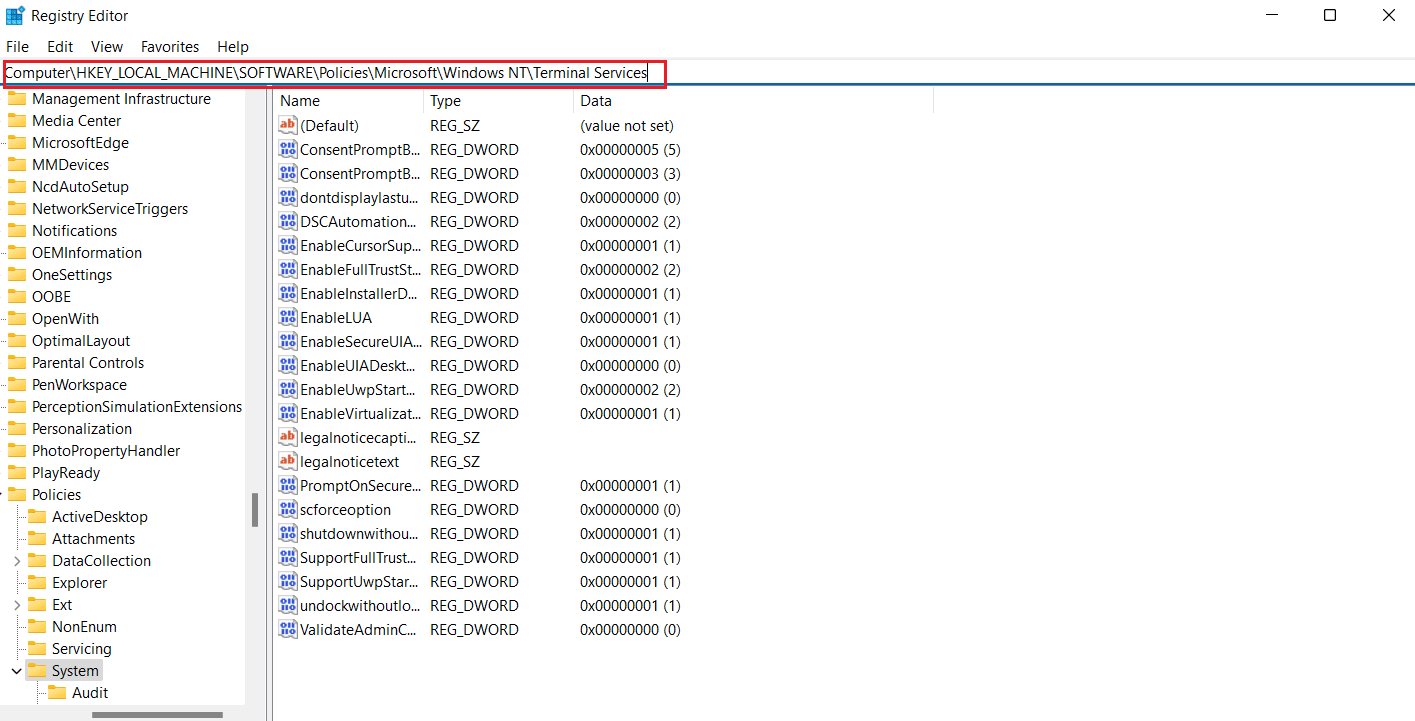
Task: Click the scforceoption DWORD icon
Action: point(288,510)
